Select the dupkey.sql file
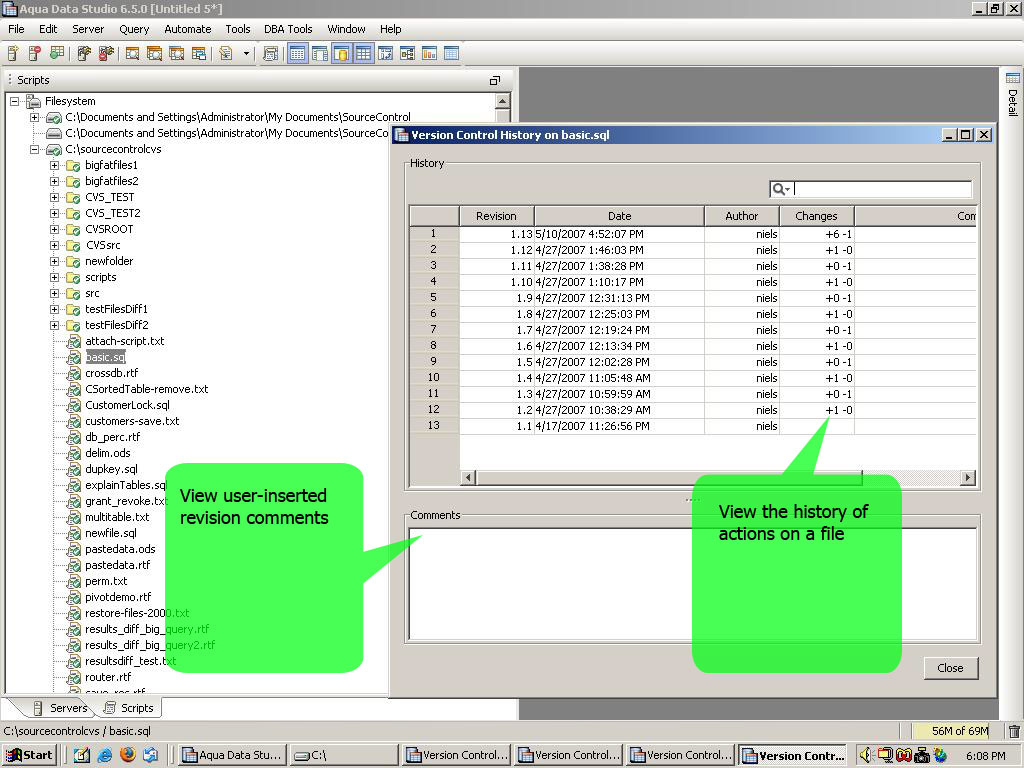Screen dimensions: 1024x768 (x=111, y=469)
